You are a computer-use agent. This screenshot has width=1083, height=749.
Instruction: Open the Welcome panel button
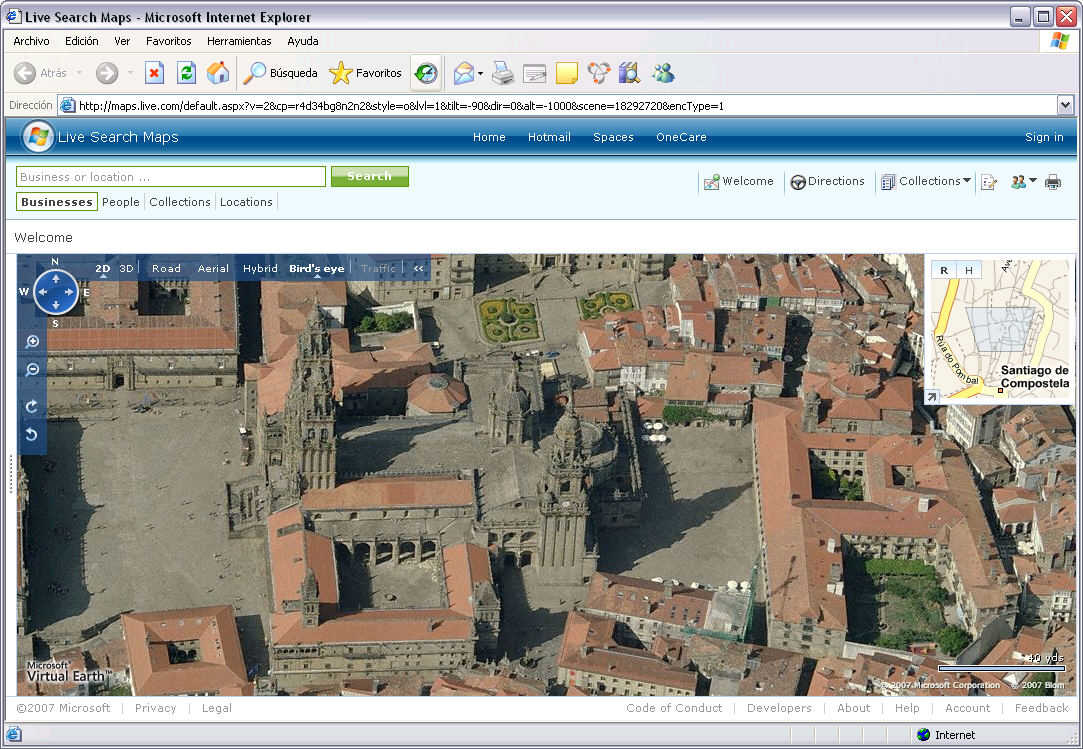[738, 182]
